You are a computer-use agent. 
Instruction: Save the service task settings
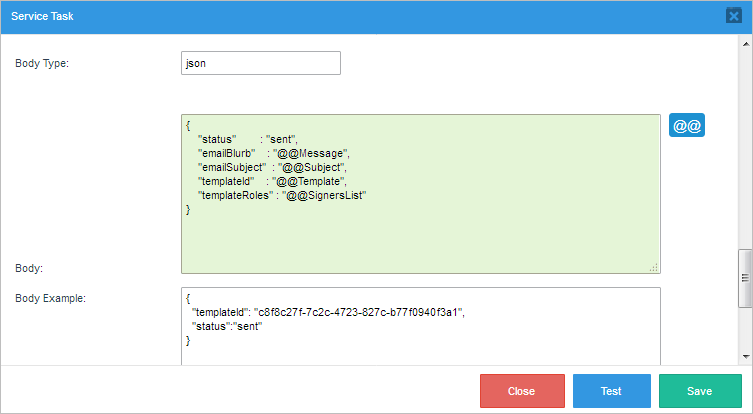tap(699, 391)
